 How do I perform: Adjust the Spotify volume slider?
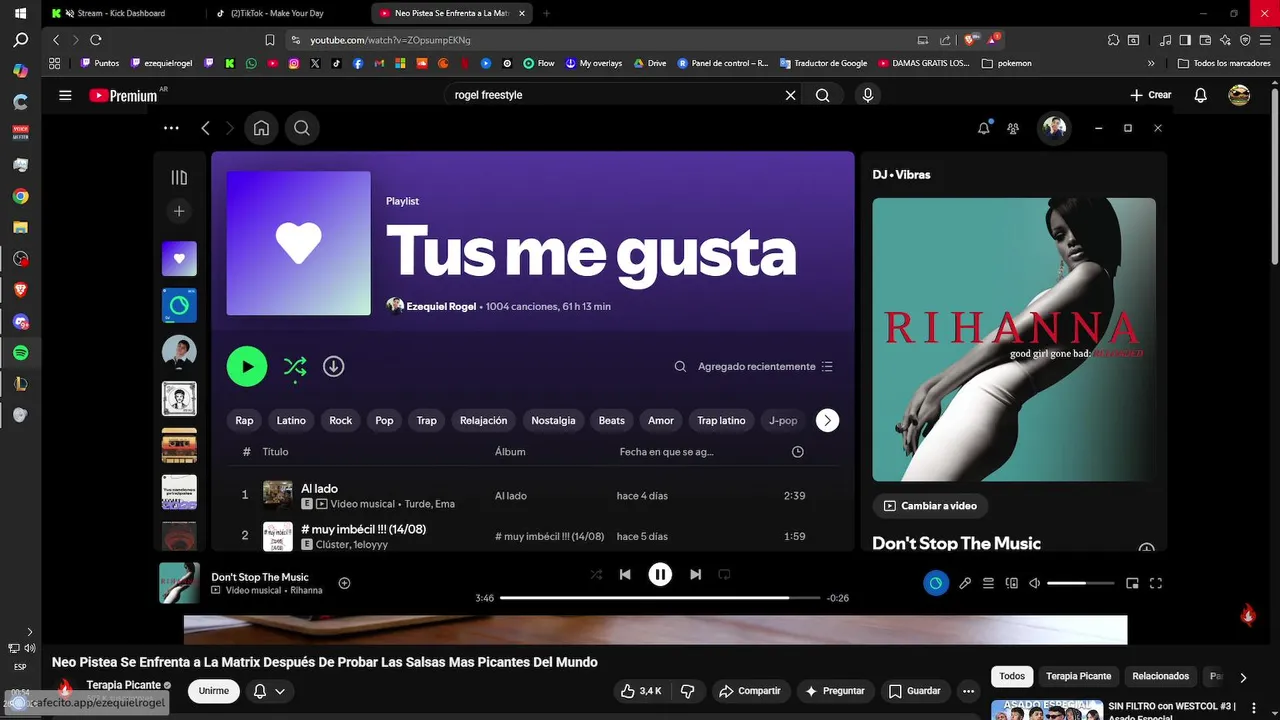1080,583
